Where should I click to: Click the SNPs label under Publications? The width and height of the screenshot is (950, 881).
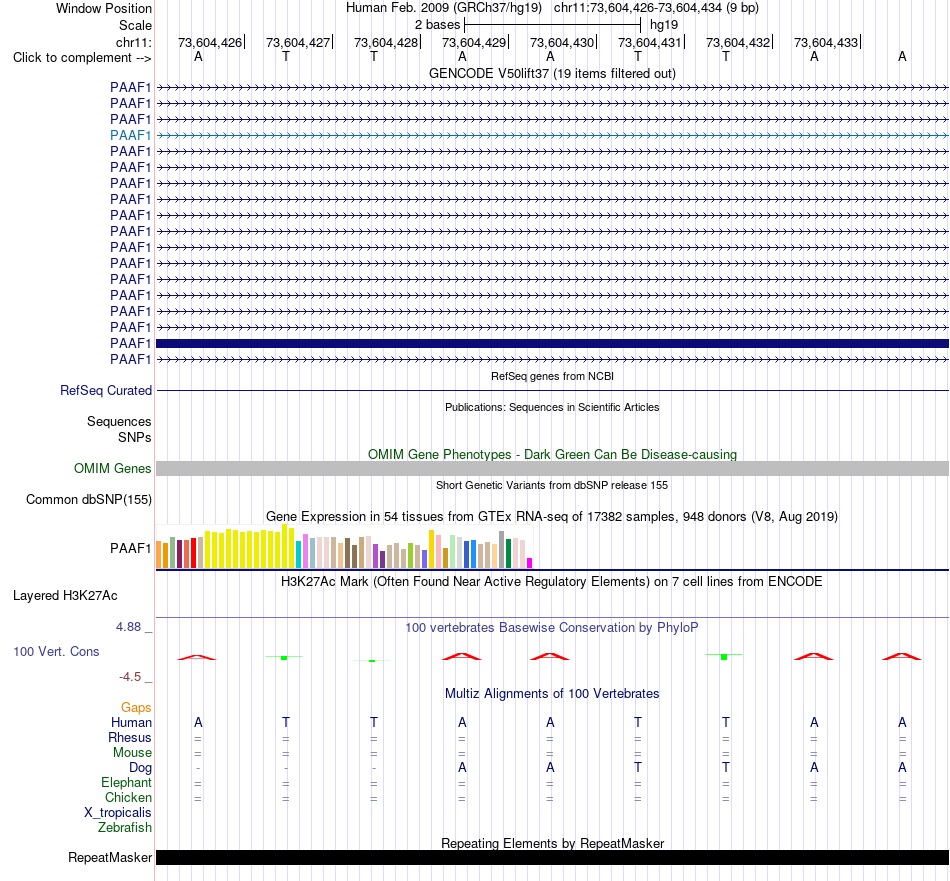(135, 437)
